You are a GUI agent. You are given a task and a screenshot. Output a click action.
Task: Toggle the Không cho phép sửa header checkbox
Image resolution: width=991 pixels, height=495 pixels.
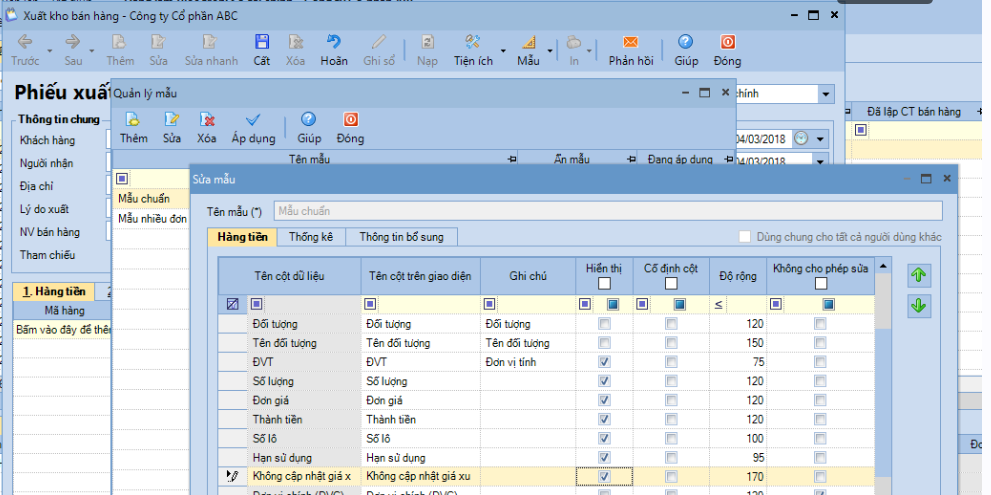click(820, 283)
